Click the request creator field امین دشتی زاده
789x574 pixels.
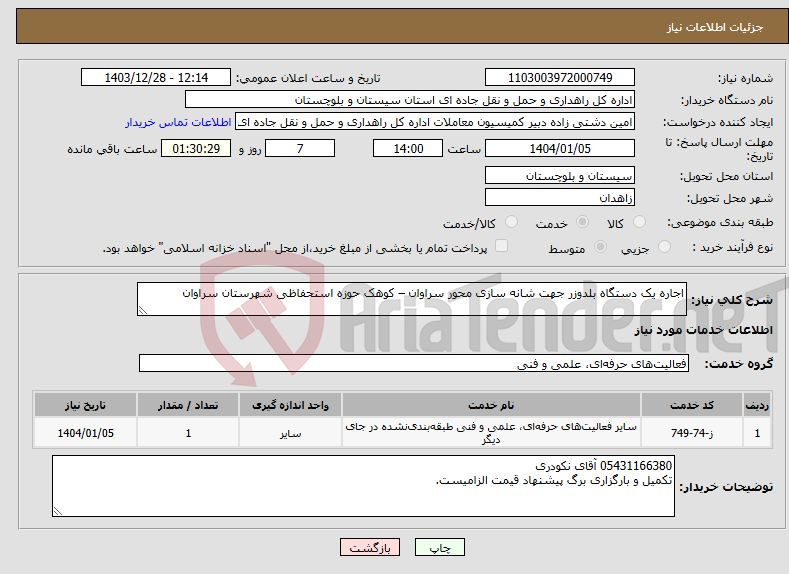(435, 122)
